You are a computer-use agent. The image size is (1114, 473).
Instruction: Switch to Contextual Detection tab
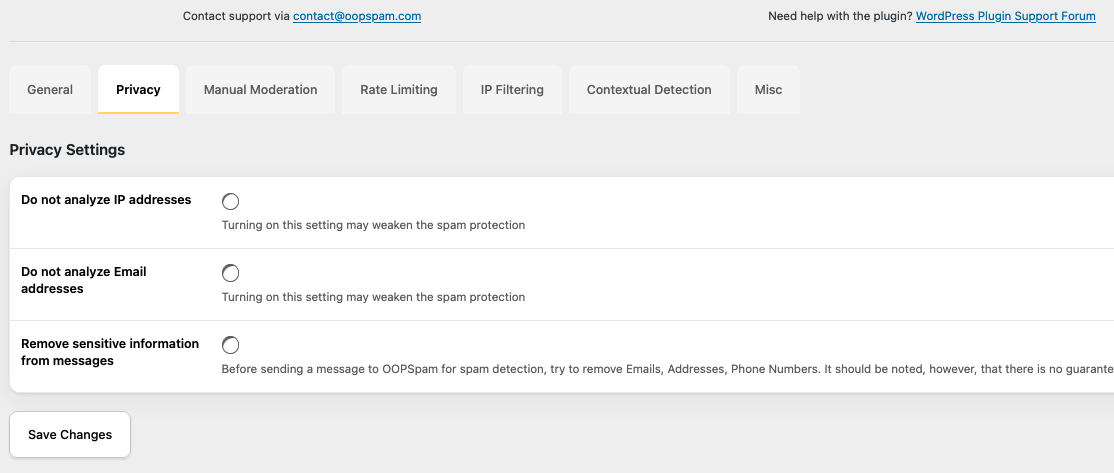point(649,90)
